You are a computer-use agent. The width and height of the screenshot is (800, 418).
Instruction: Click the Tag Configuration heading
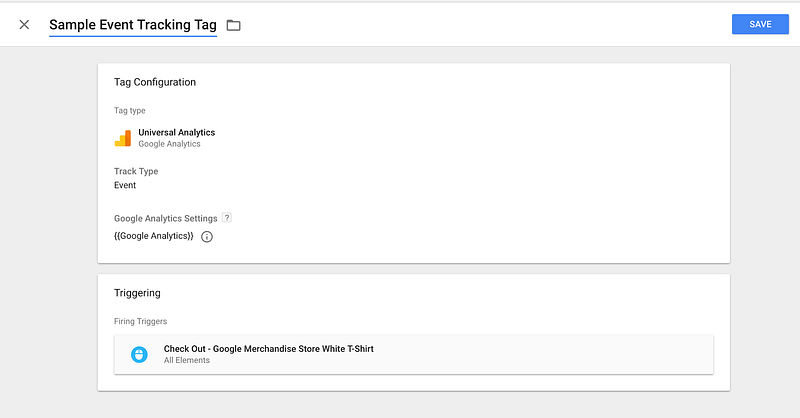tap(155, 82)
